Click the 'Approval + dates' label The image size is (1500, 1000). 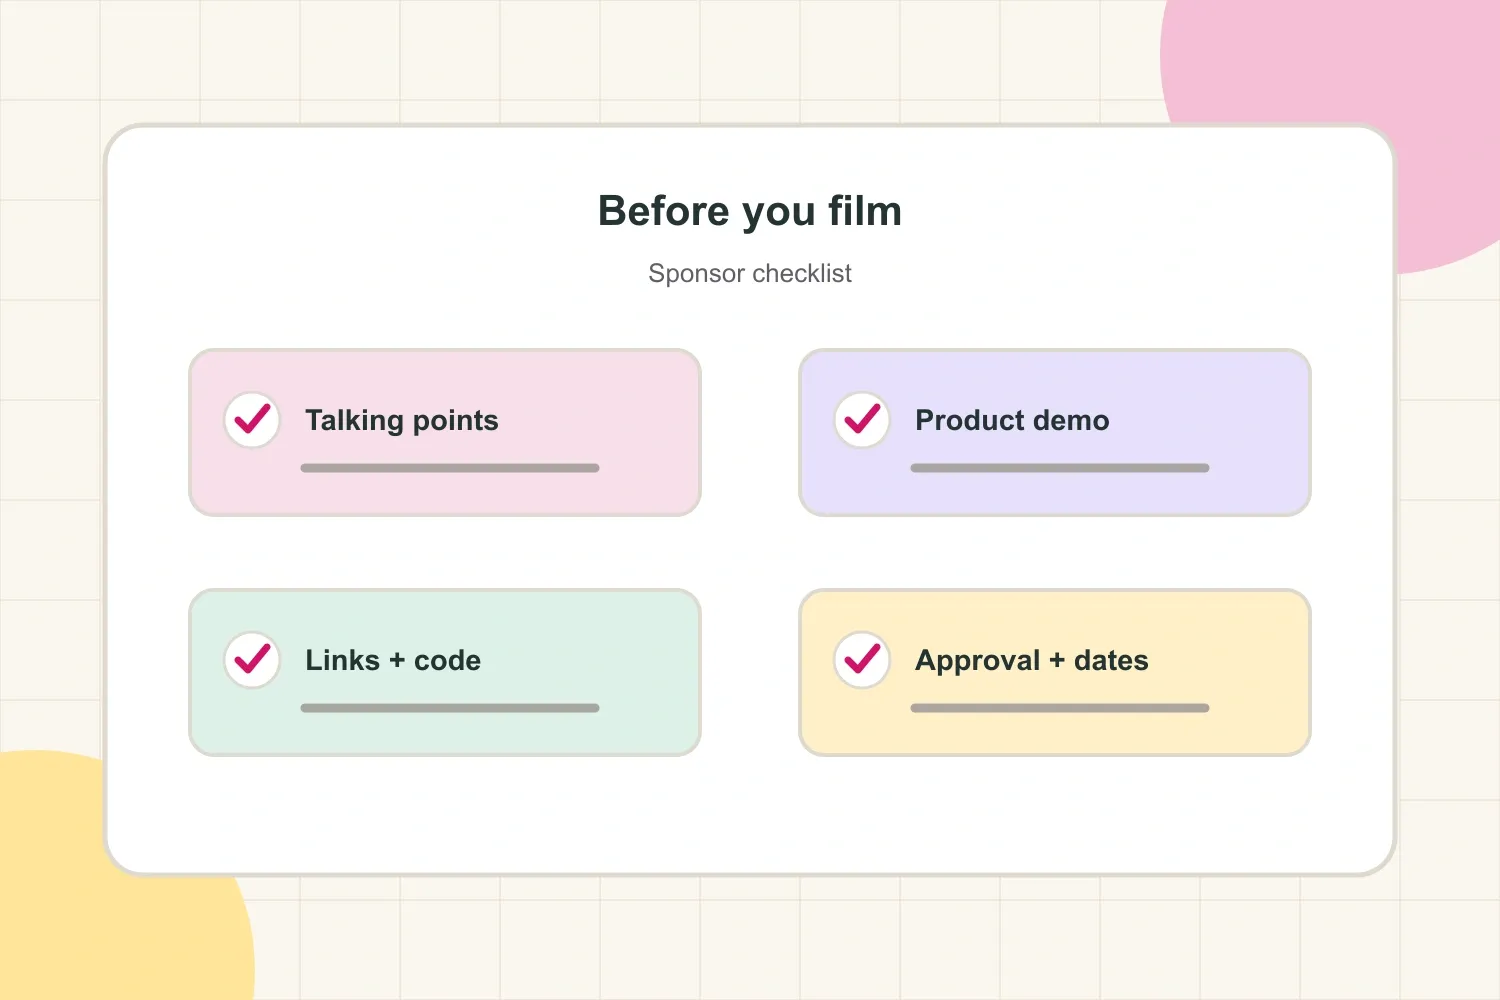coord(1032,661)
